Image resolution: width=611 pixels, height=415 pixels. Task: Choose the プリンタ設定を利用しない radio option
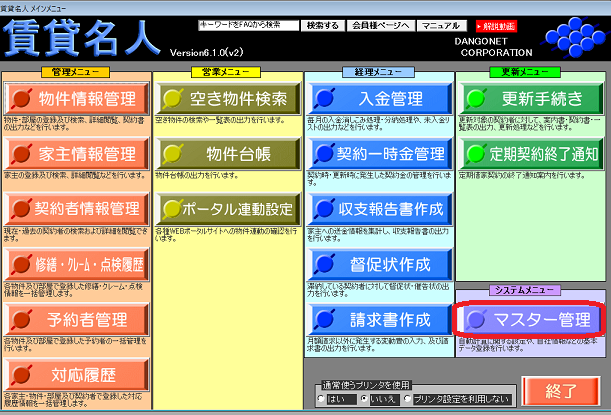coord(410,399)
